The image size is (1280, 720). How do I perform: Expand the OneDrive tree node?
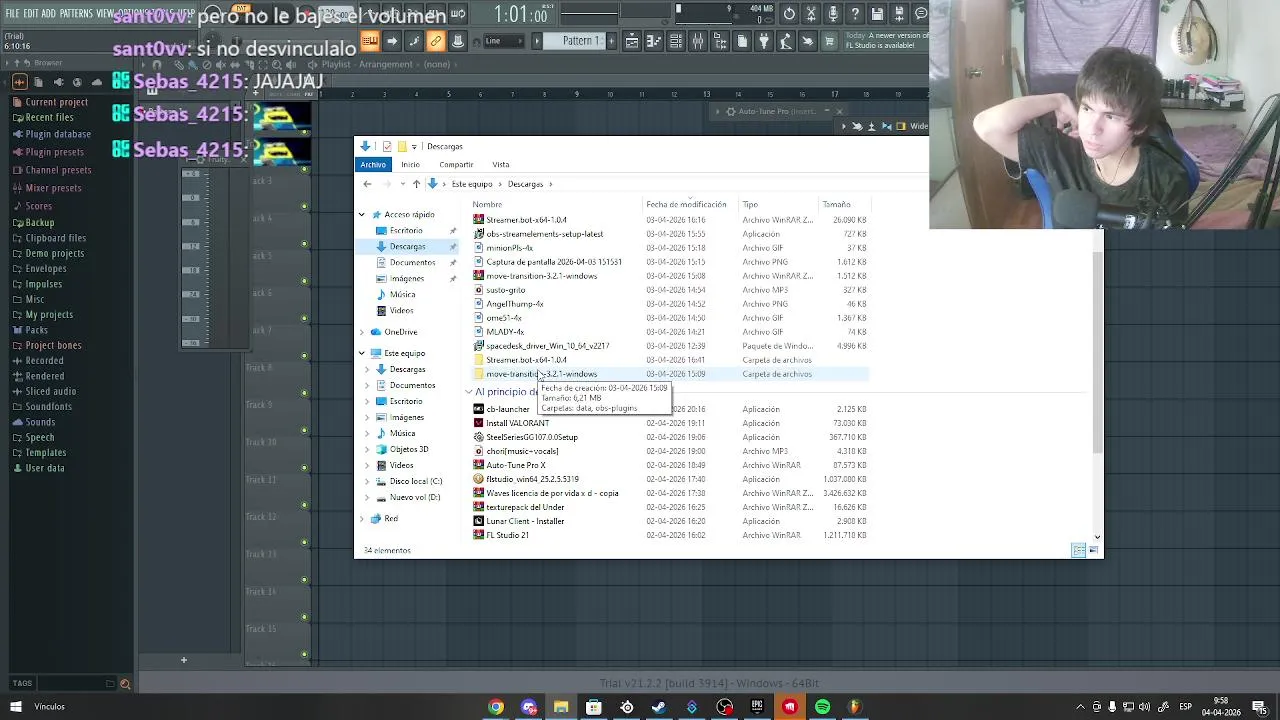[362, 332]
